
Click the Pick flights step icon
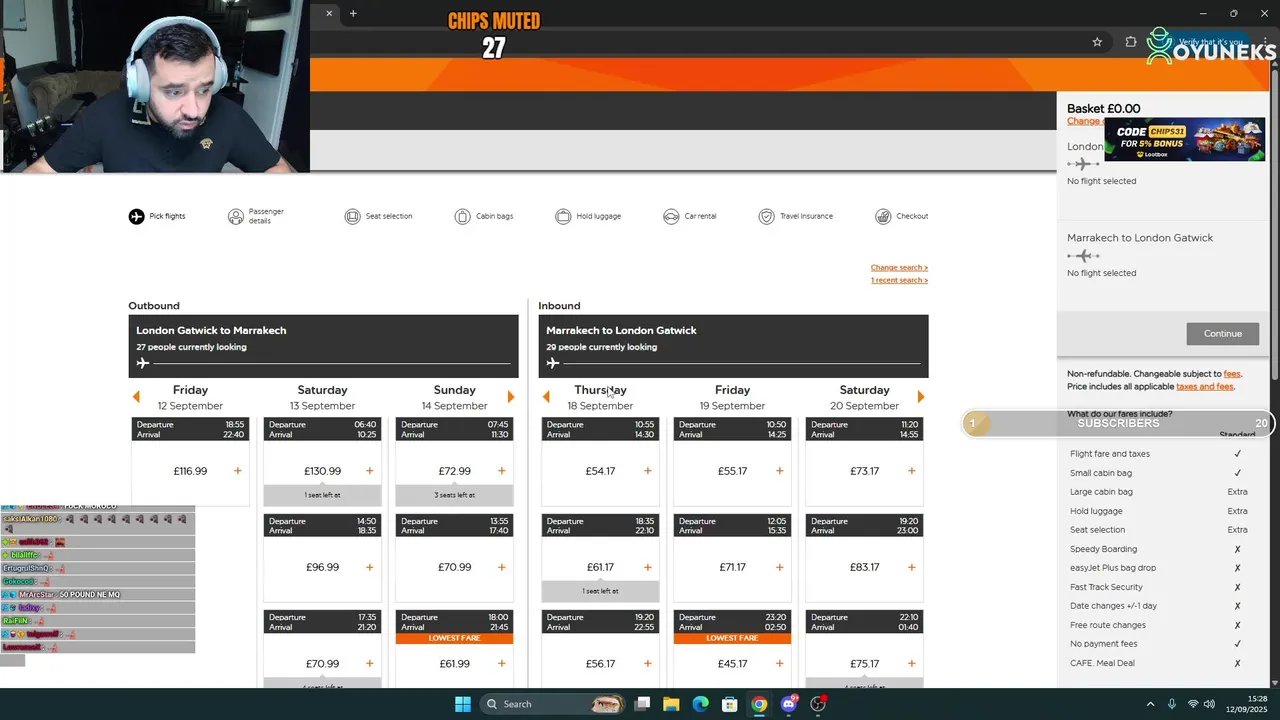coord(137,216)
